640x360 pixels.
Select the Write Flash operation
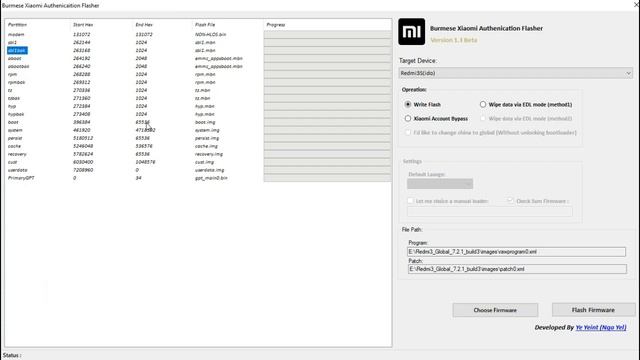pos(422,104)
